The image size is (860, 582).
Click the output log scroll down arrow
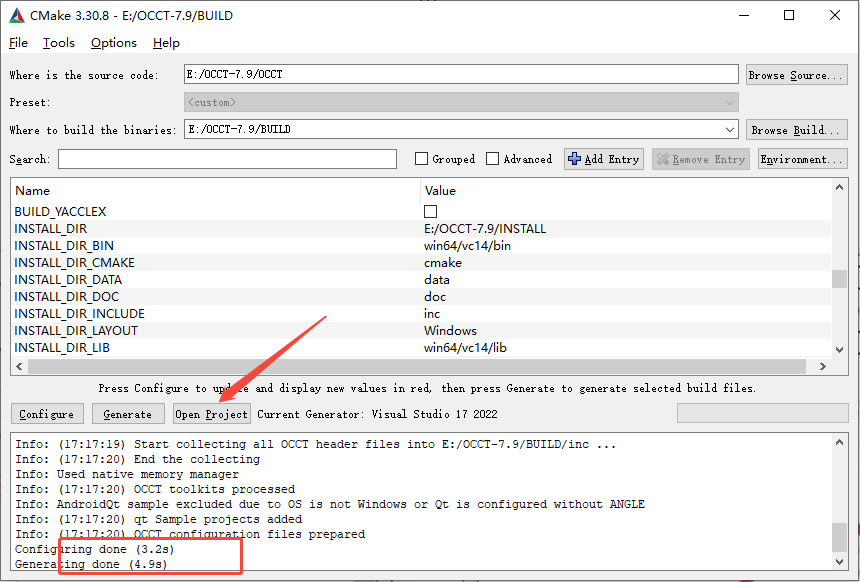[839, 561]
